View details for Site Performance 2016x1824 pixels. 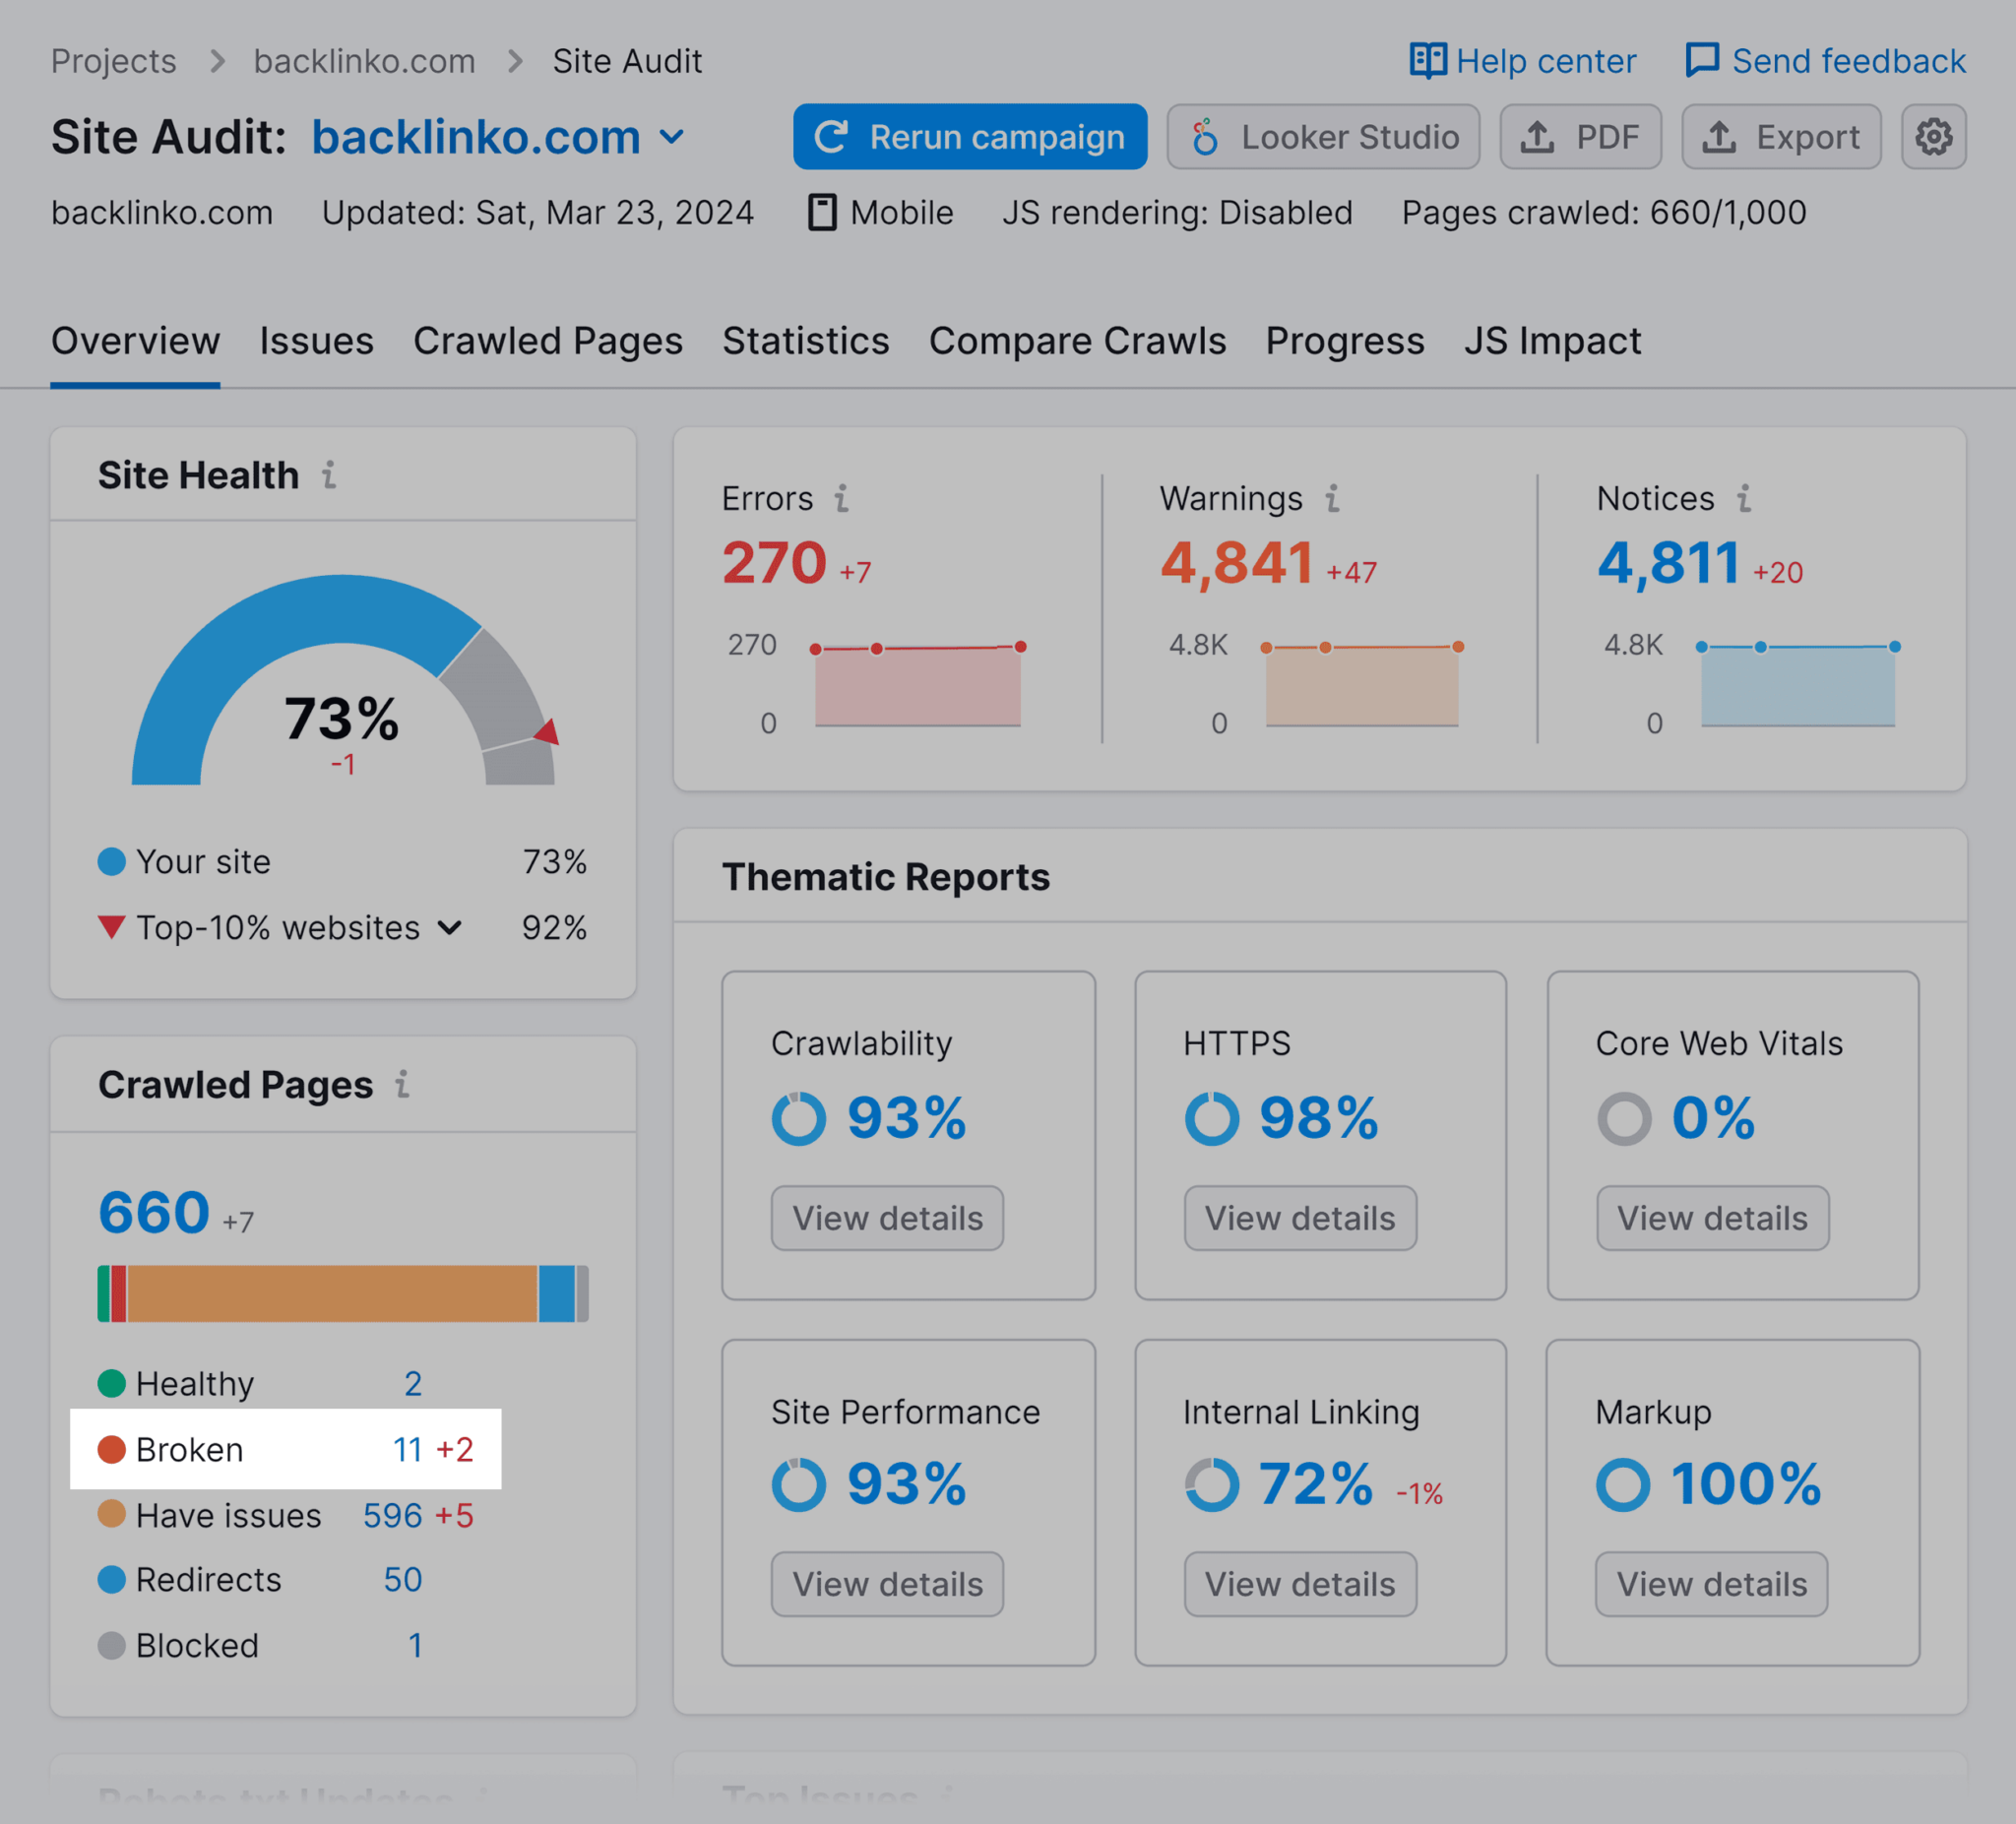887,1584
